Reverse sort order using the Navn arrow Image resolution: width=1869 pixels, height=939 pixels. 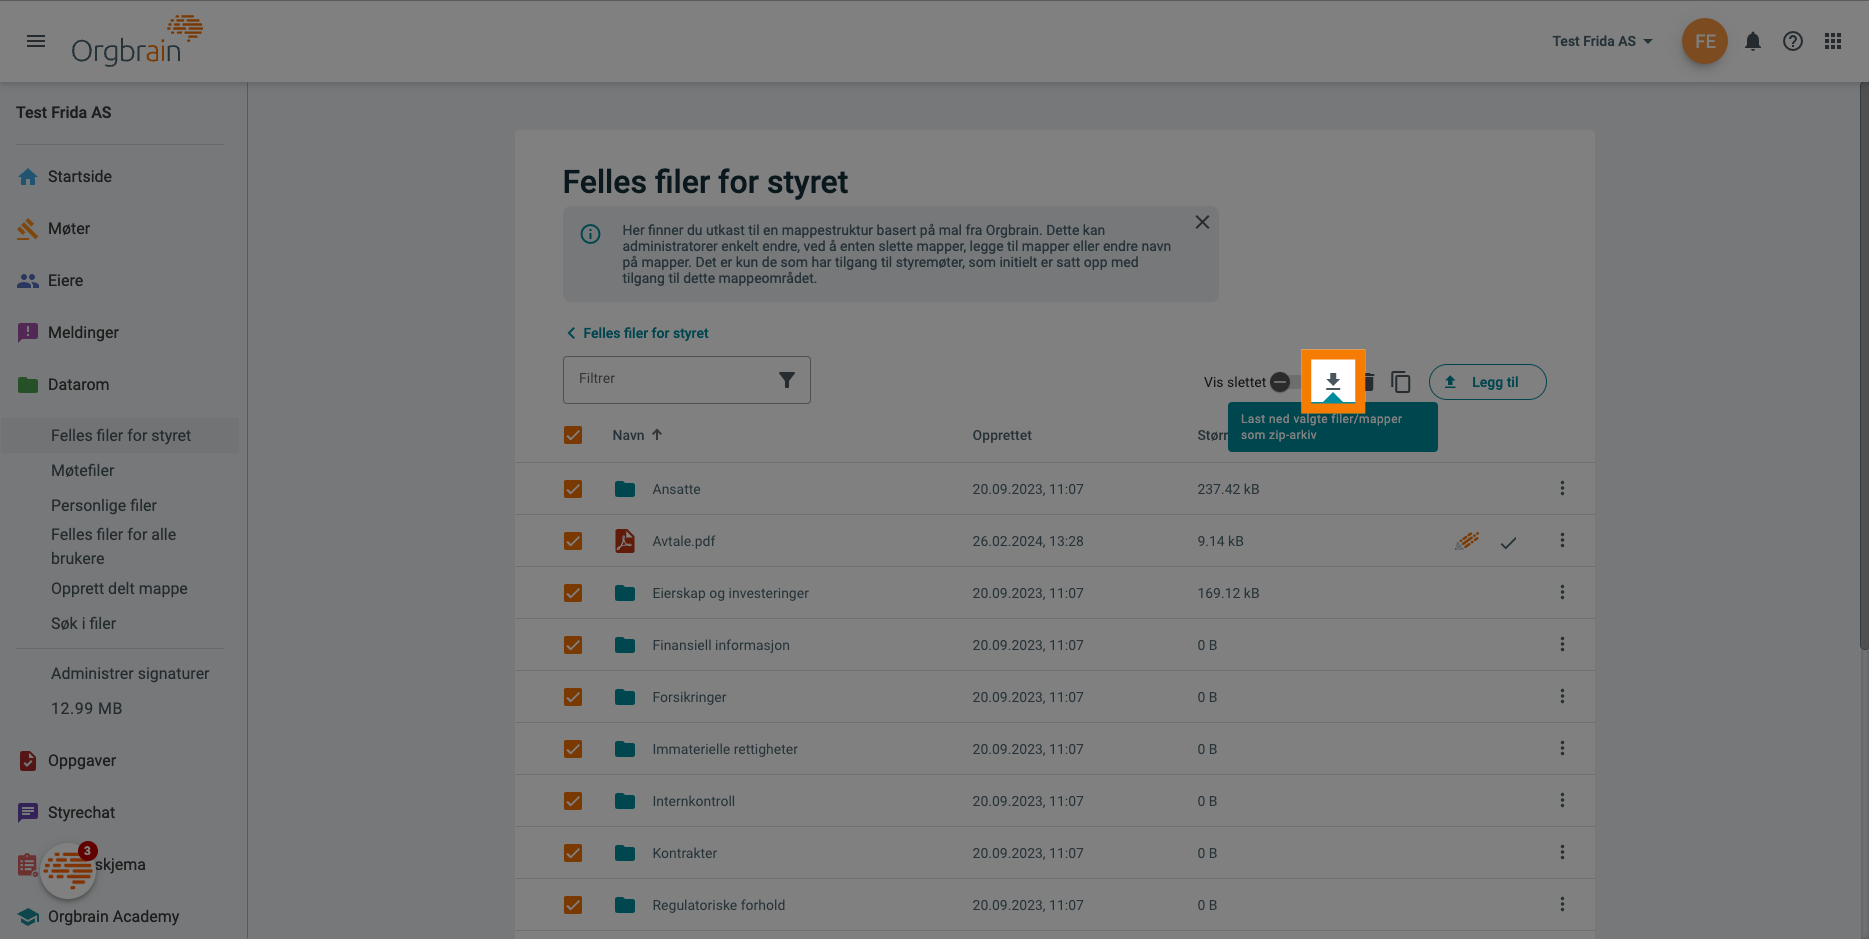click(x=658, y=434)
